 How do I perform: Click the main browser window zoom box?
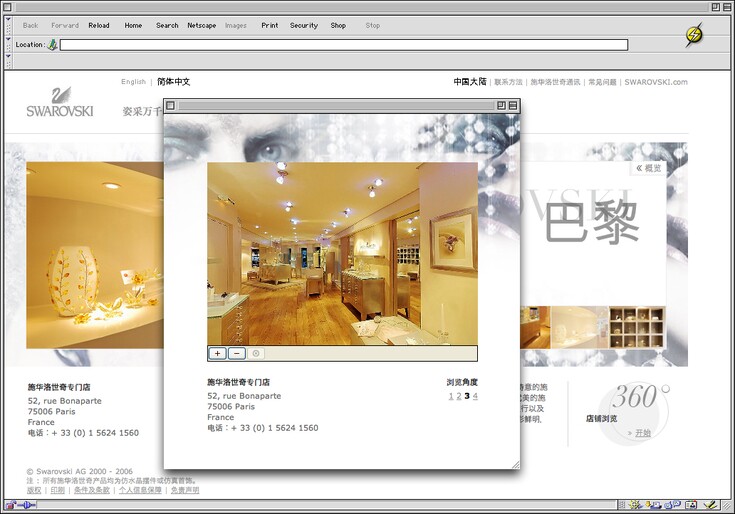point(715,7)
